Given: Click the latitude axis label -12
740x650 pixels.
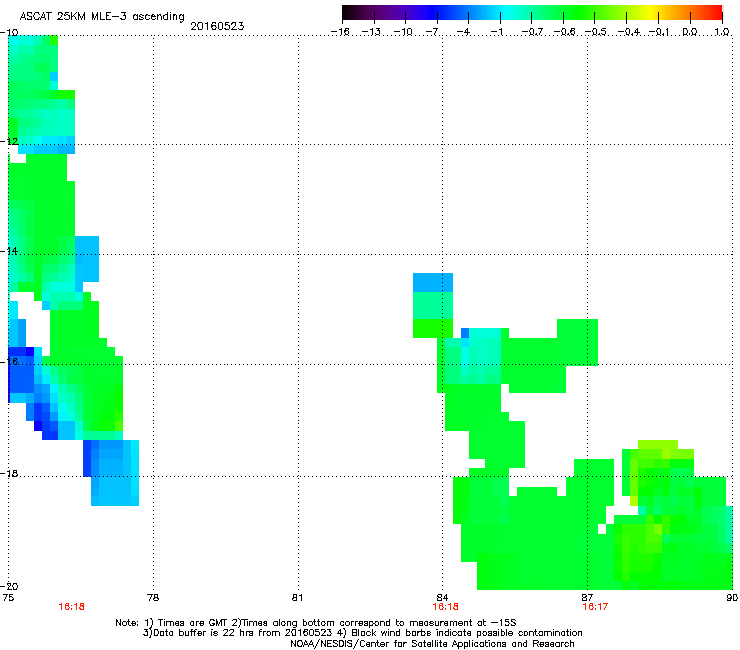Looking at the screenshot, I should 9,142.
